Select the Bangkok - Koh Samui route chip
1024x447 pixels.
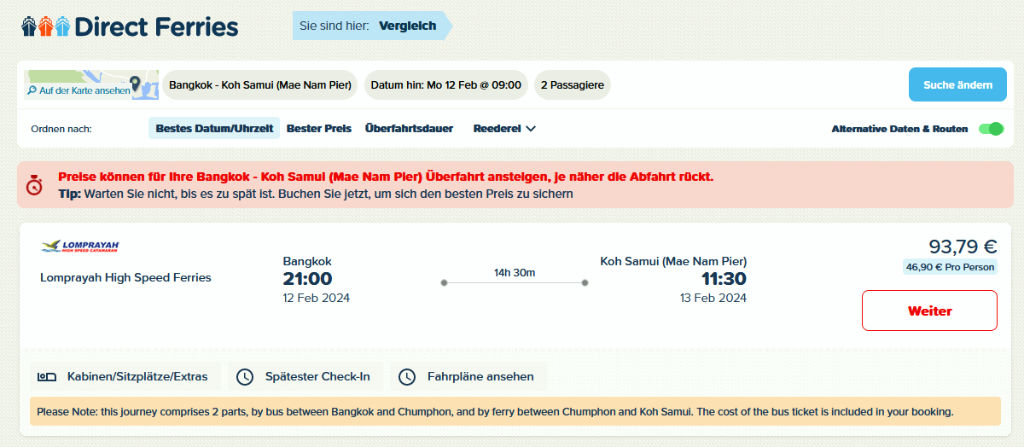click(260, 85)
